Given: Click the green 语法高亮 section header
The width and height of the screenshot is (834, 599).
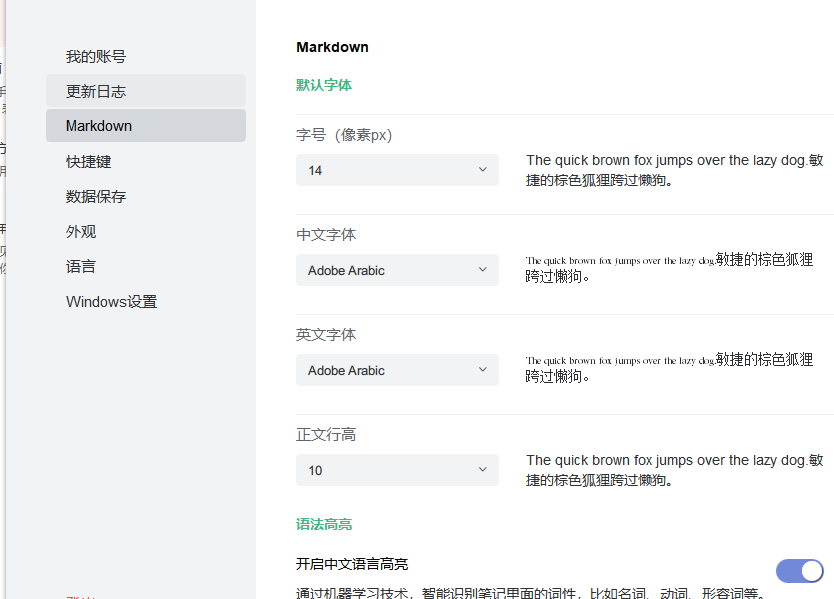Looking at the screenshot, I should tap(324, 523).
